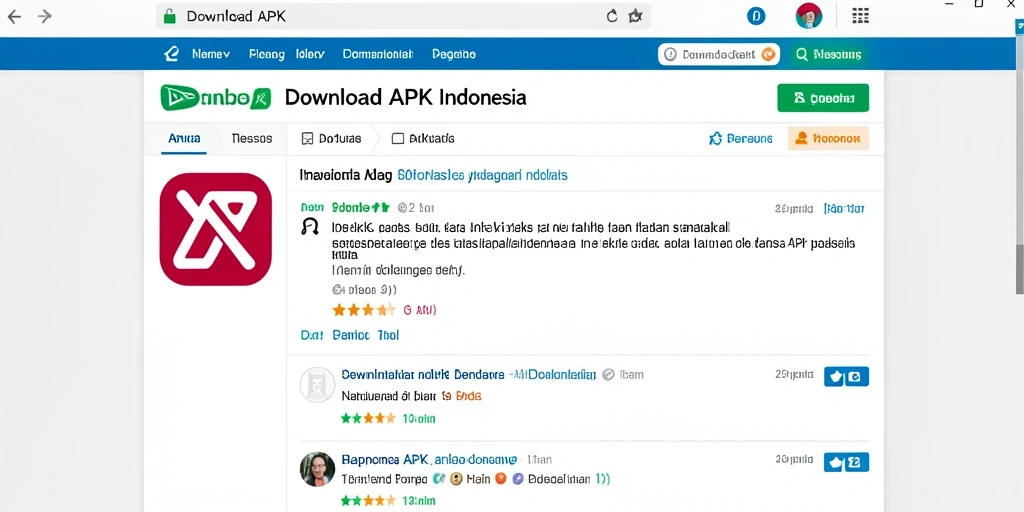Screen dimensions: 1024x512
Task: Click the green stars rated 13 nlm
Action: coord(368,502)
